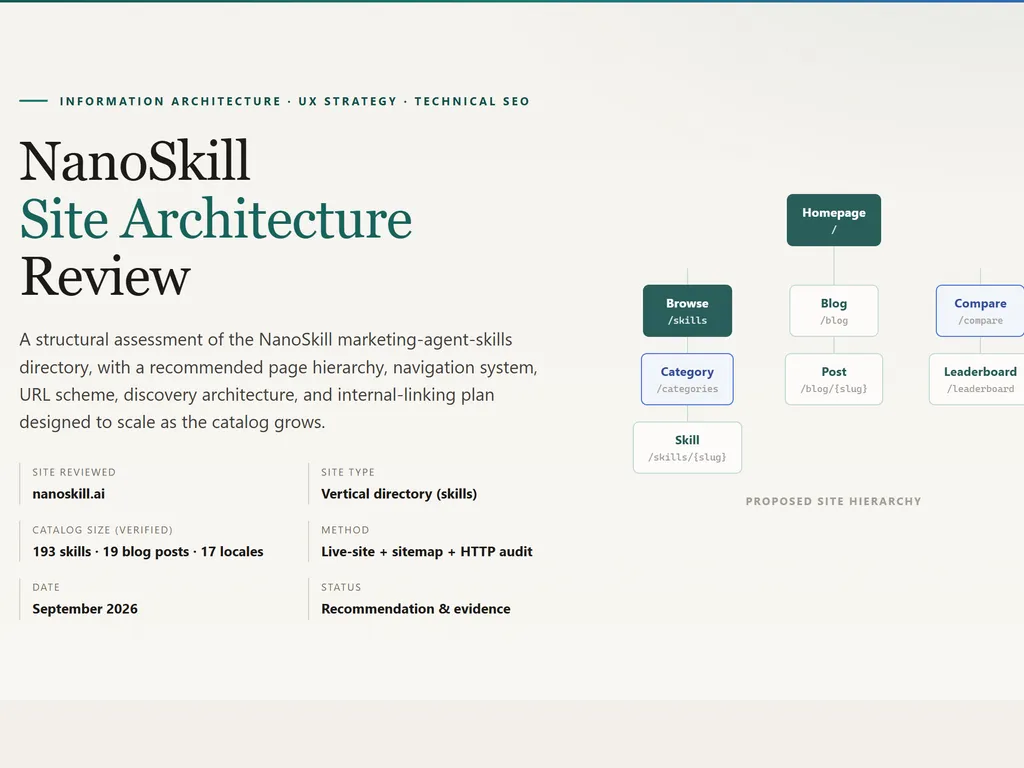1024x768 pixels.
Task: Select the Compare /compare node
Action: (x=980, y=311)
